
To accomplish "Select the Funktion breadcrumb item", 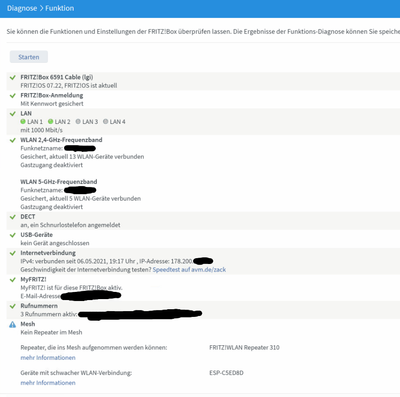I will pos(60,8).
